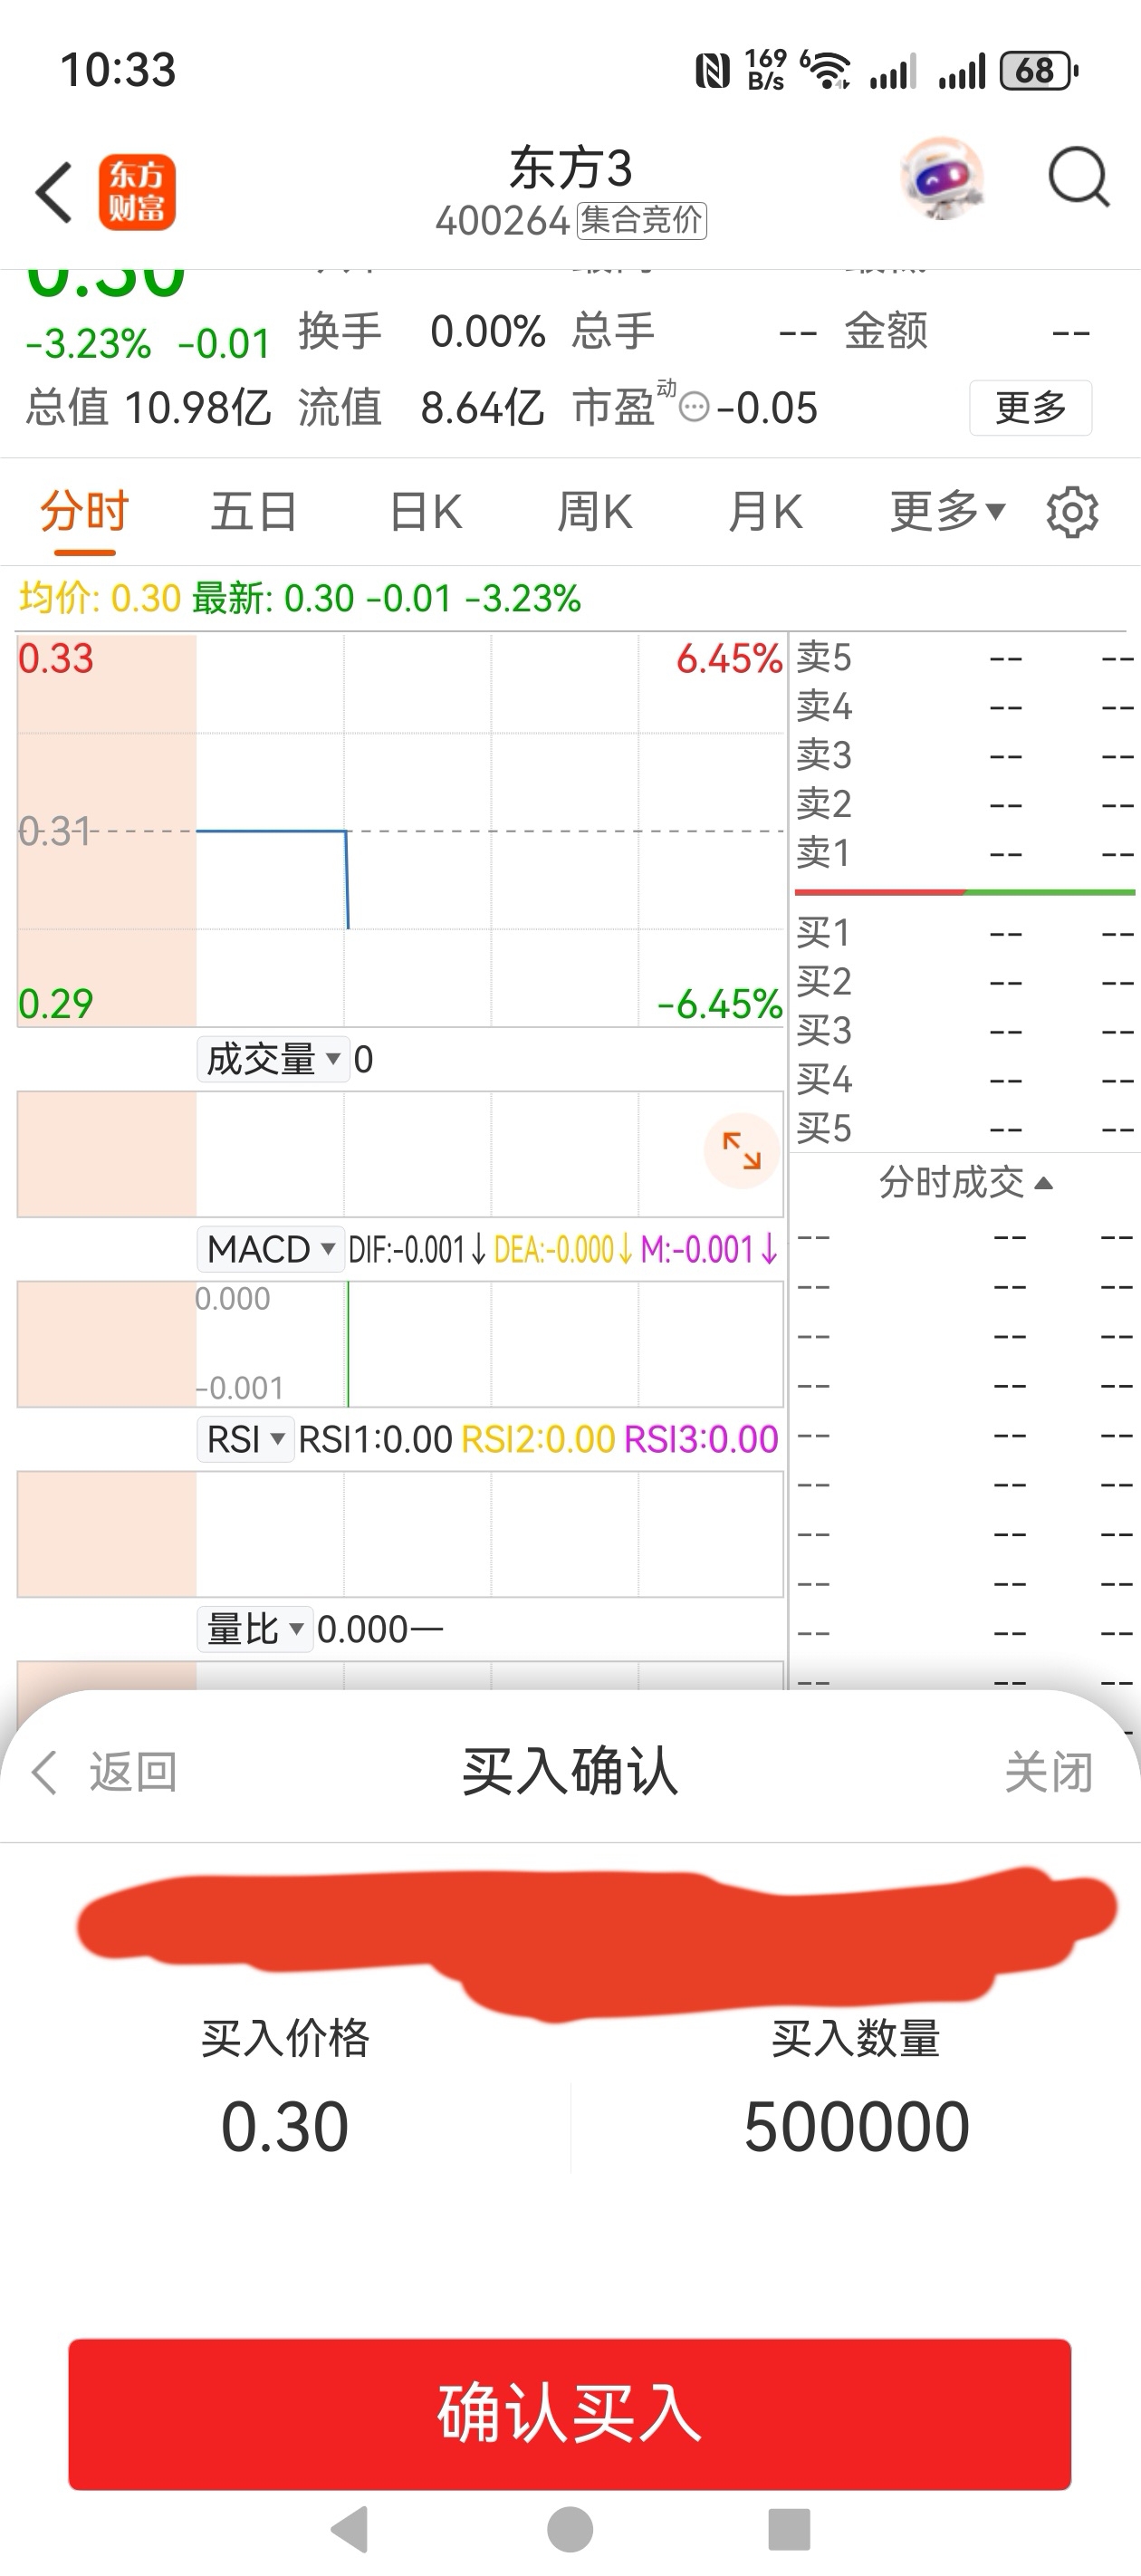Open the 量比 indicator dropdown

click(x=255, y=1629)
